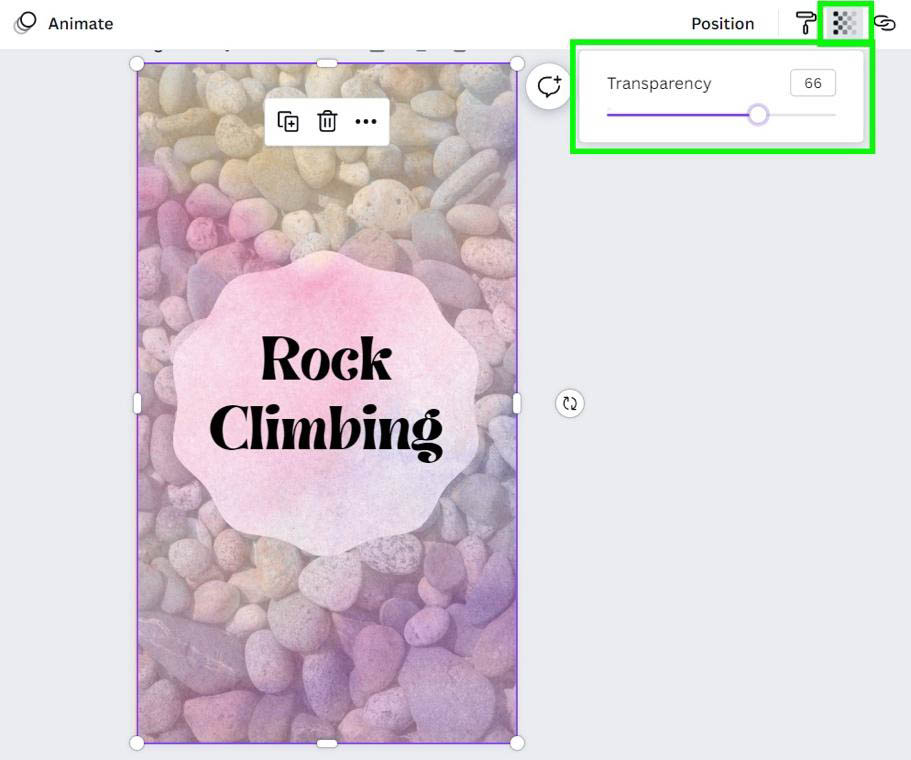
Task: Select the Copy style paint roller icon
Action: pos(805,23)
